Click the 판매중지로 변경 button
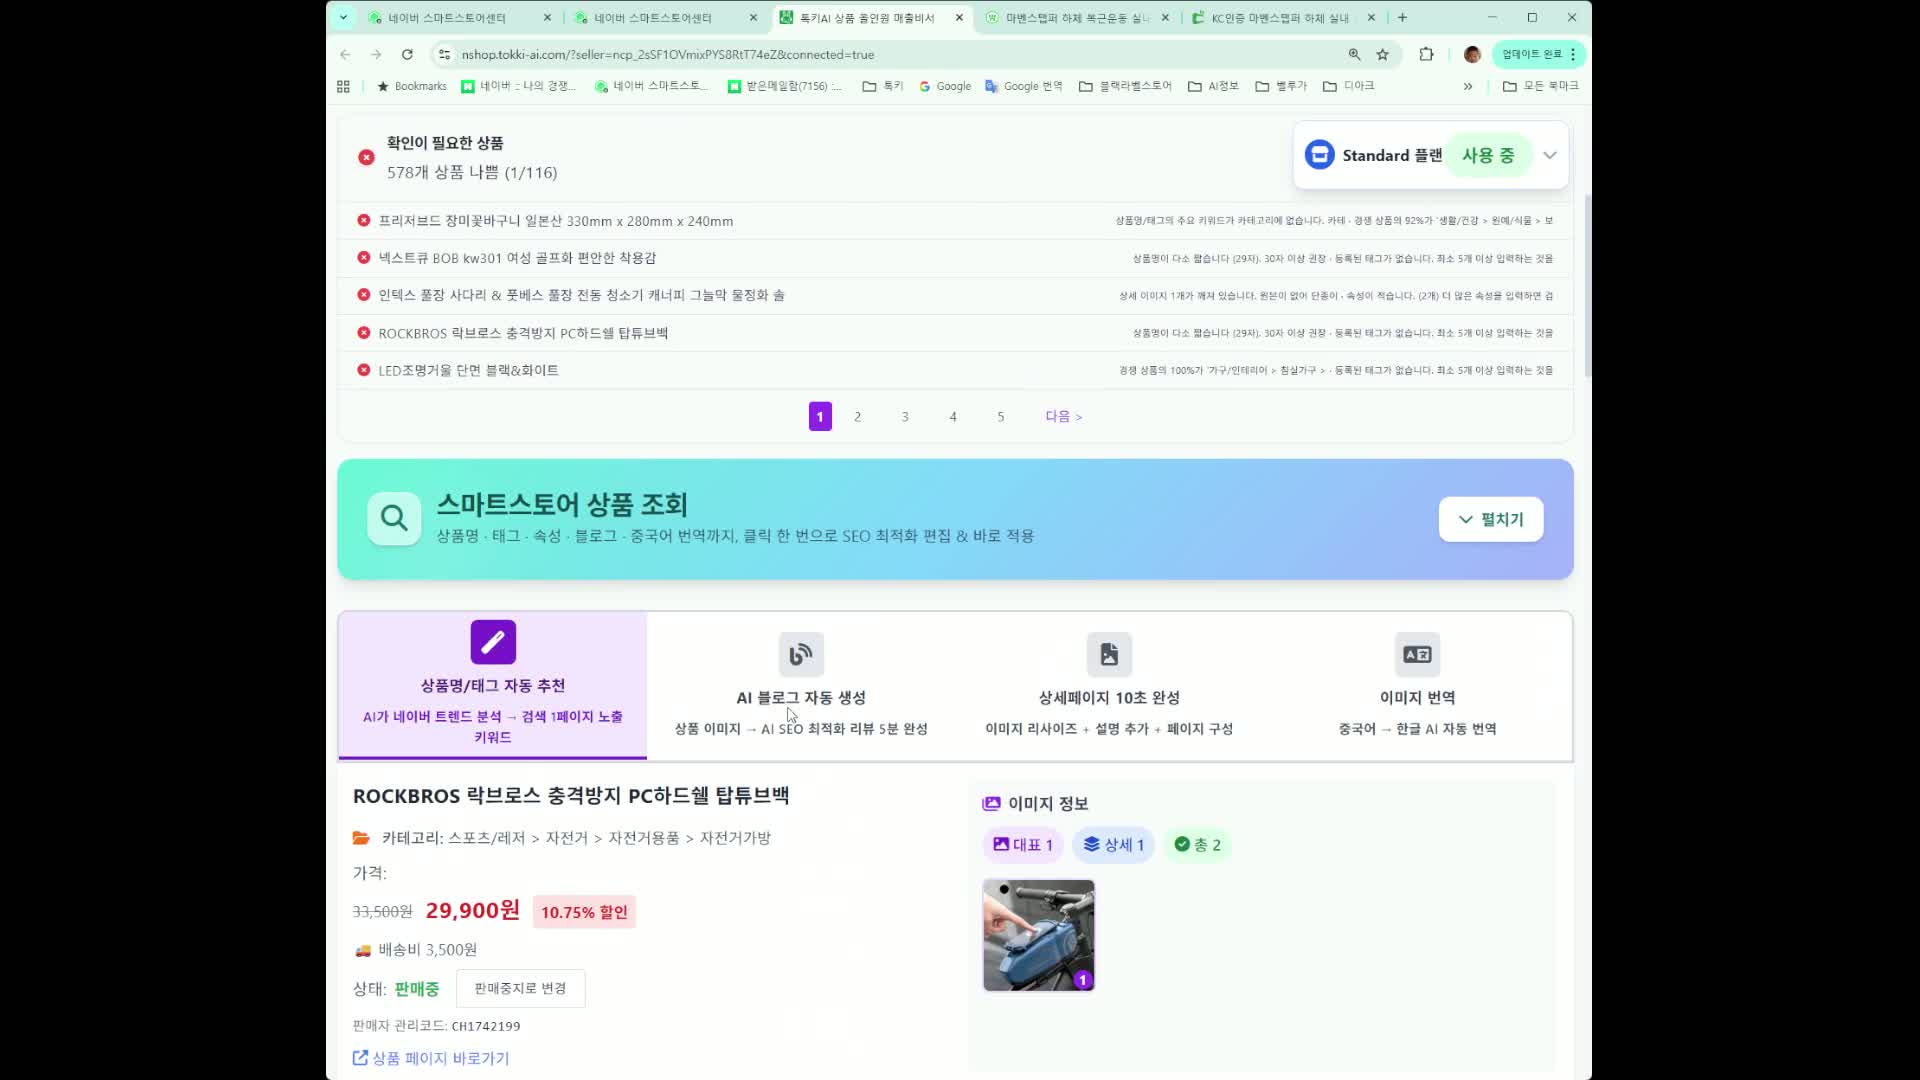 click(x=520, y=988)
